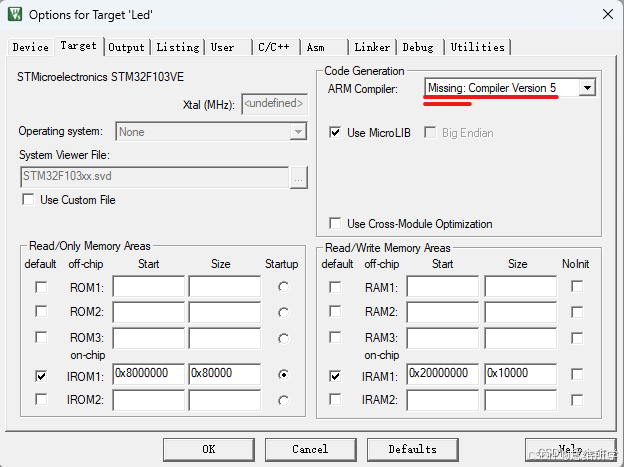Viewport: 624px width, 467px height.
Task: Close the Options for Target dialog
Action: (x=608, y=15)
